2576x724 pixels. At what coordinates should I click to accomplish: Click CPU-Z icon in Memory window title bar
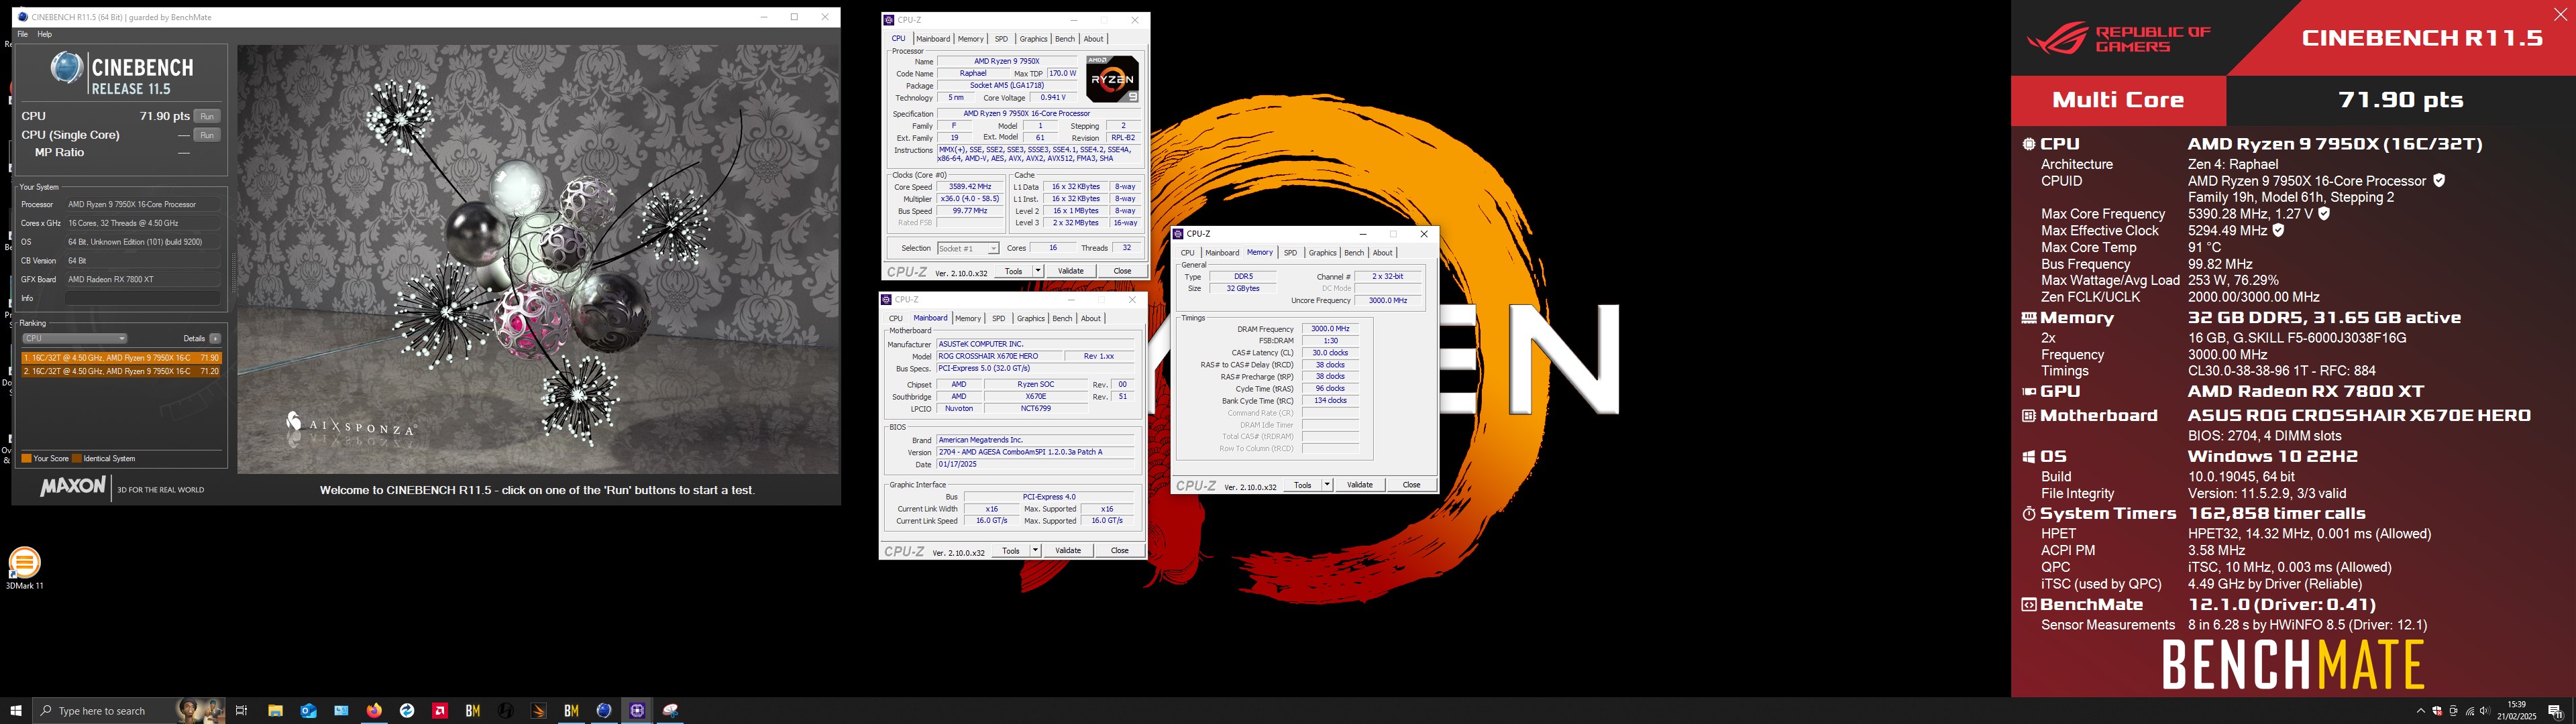click(1179, 234)
